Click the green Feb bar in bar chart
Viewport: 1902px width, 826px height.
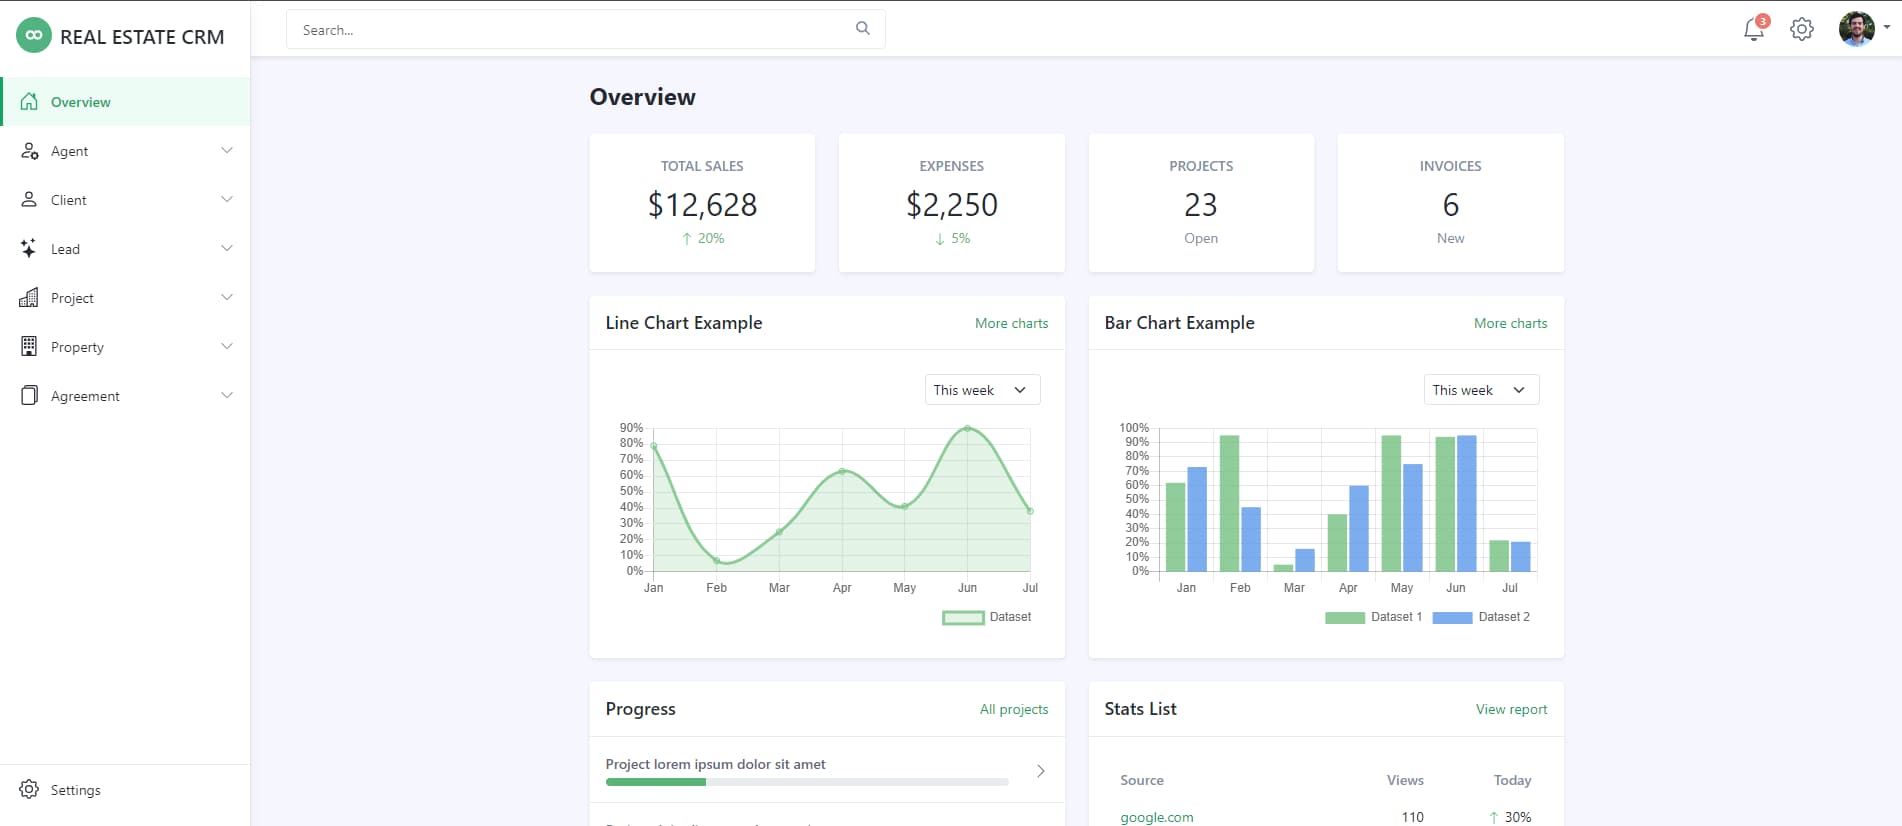pyautogui.click(x=1229, y=503)
